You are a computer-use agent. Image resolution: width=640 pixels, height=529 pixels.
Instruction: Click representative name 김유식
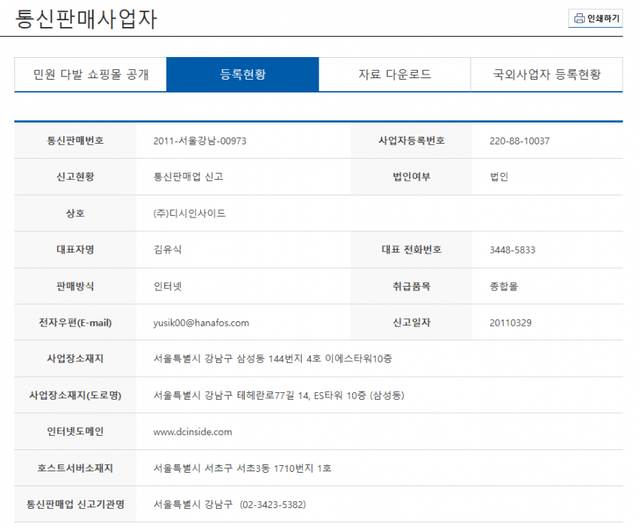[168, 250]
